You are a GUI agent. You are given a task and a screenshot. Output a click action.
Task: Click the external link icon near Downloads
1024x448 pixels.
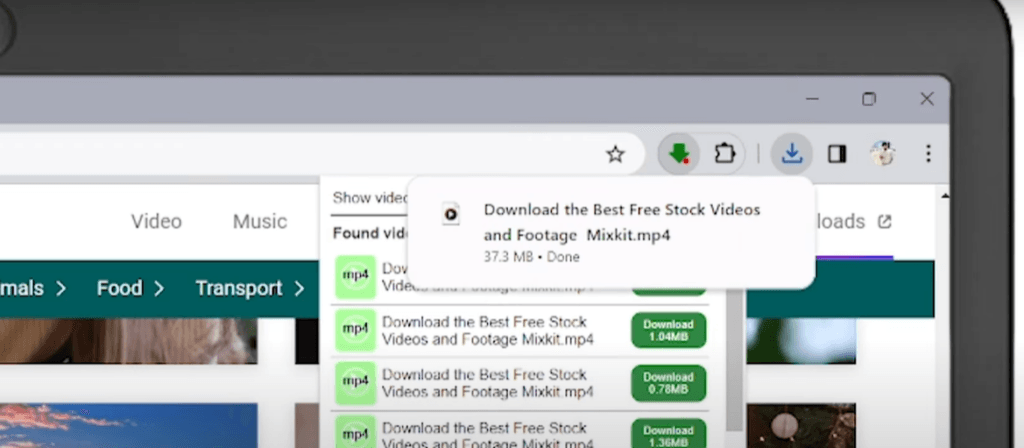tap(884, 222)
